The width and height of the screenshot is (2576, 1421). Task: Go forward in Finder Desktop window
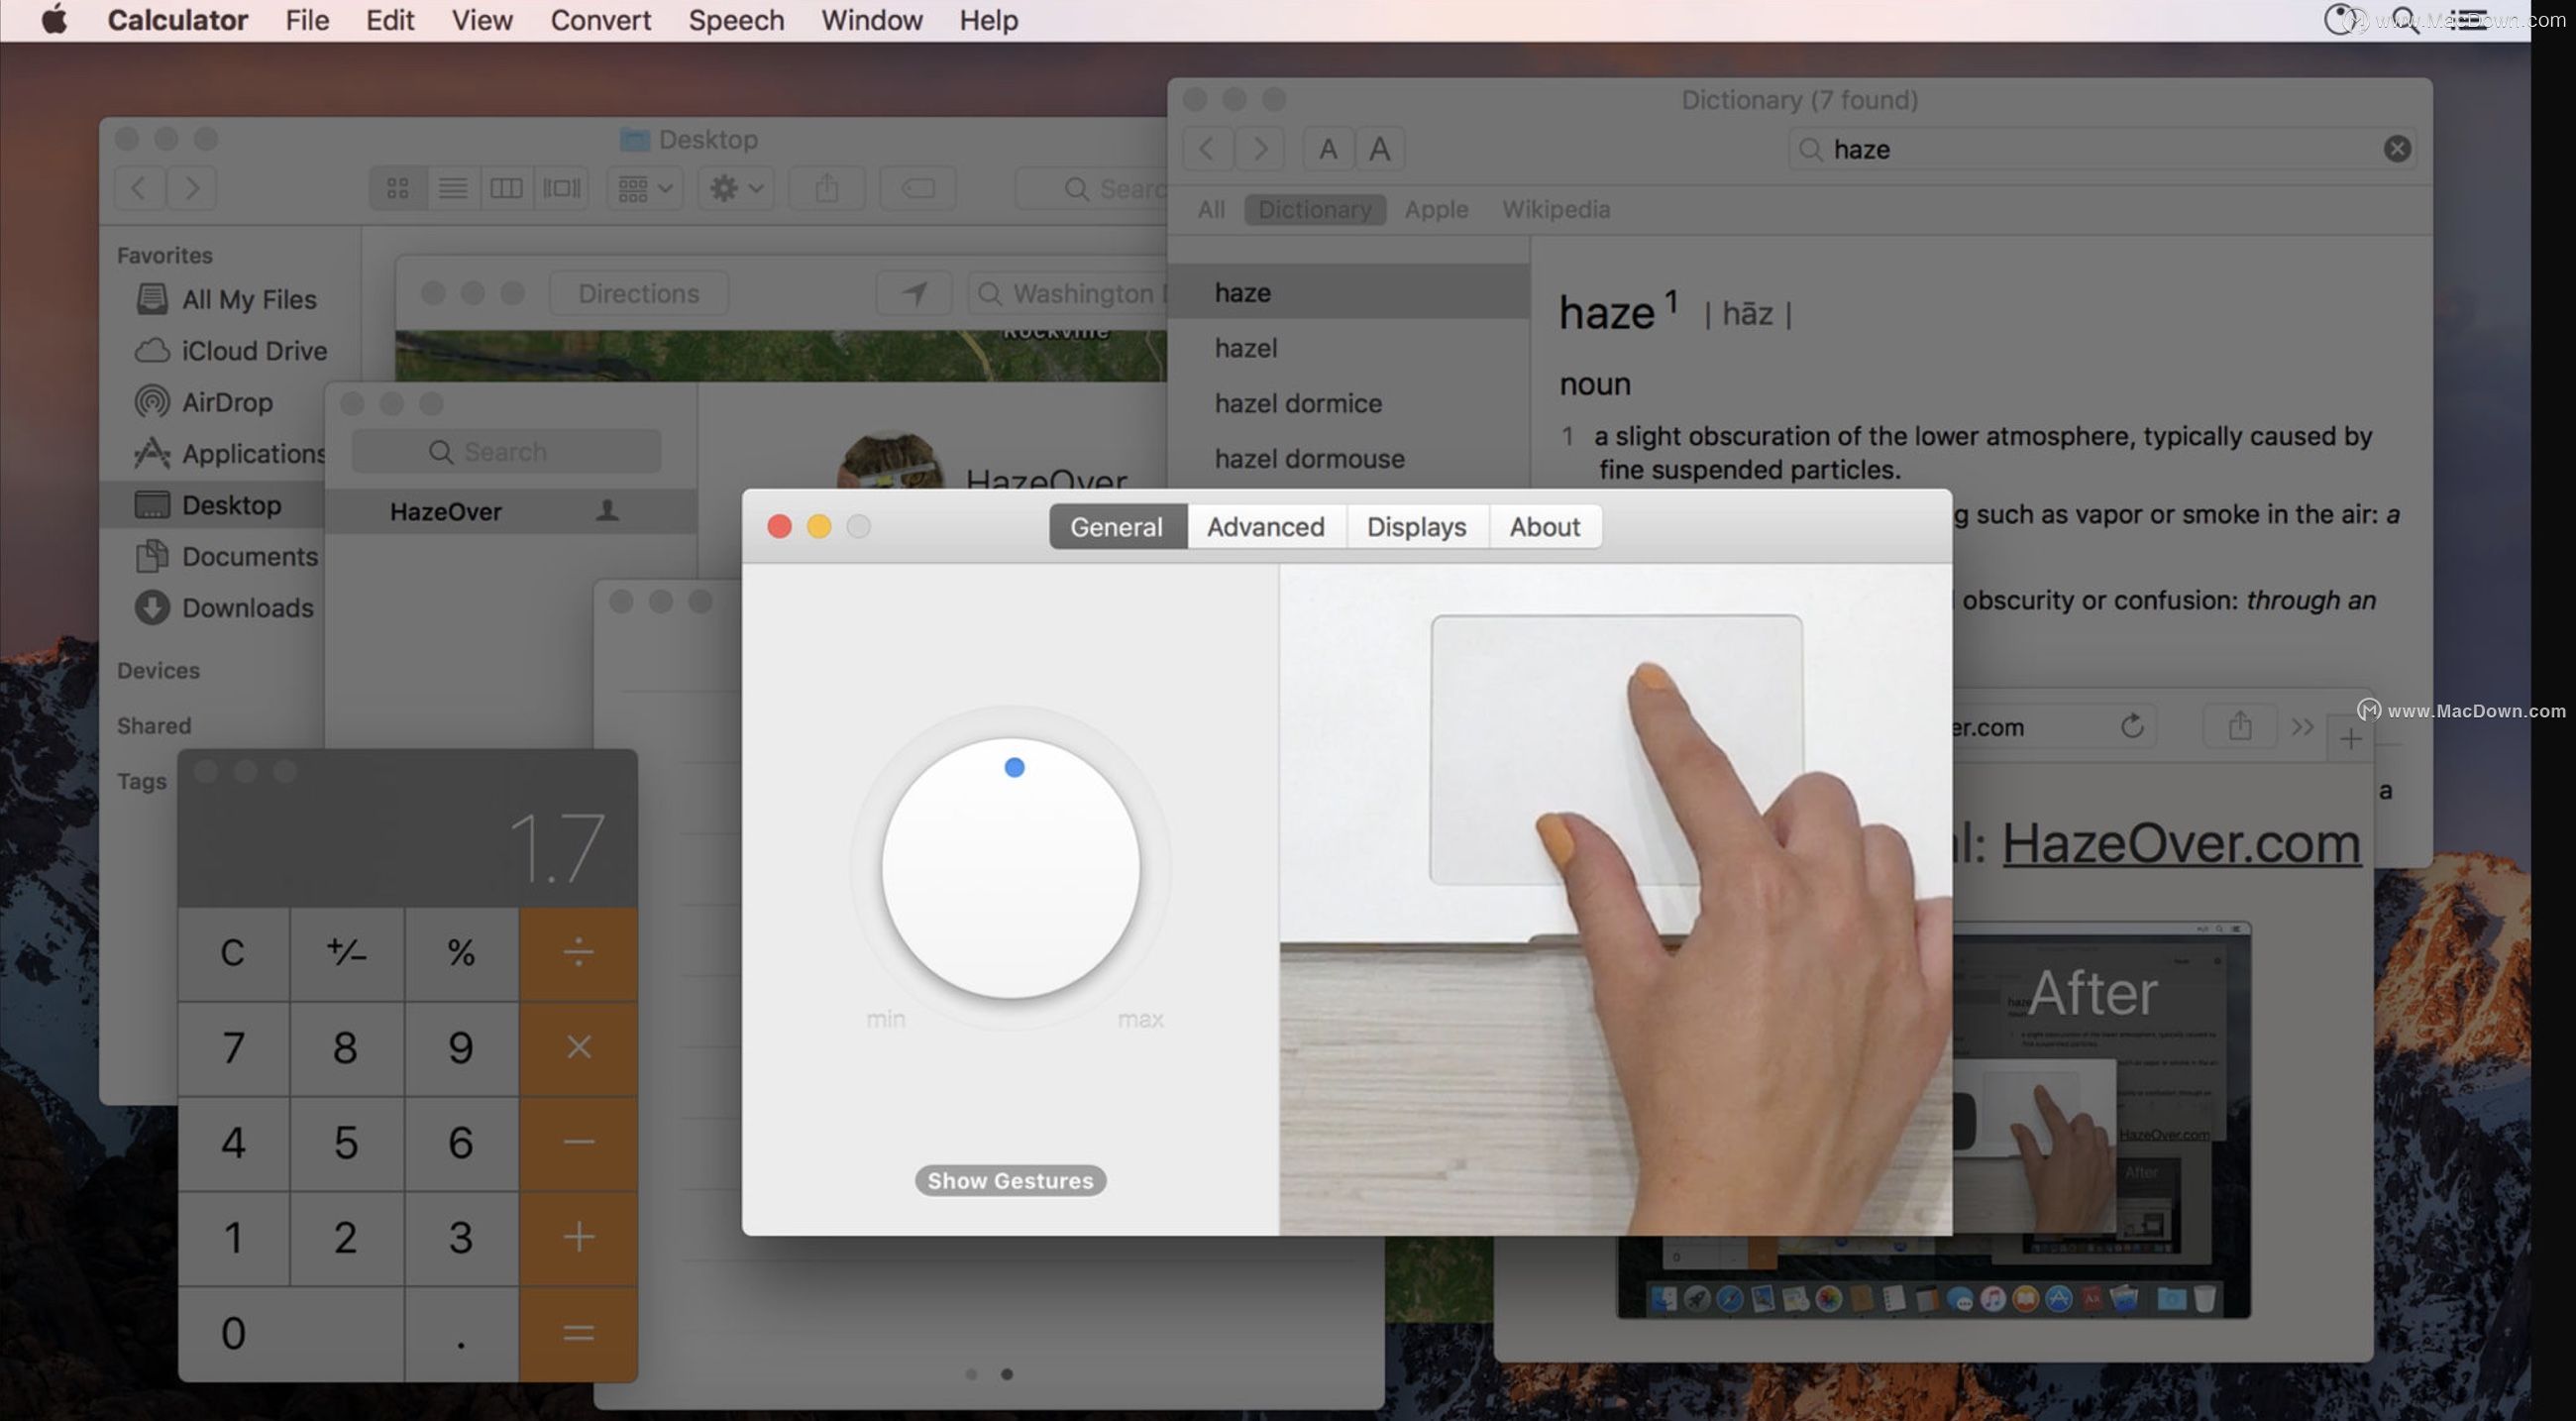pos(192,188)
